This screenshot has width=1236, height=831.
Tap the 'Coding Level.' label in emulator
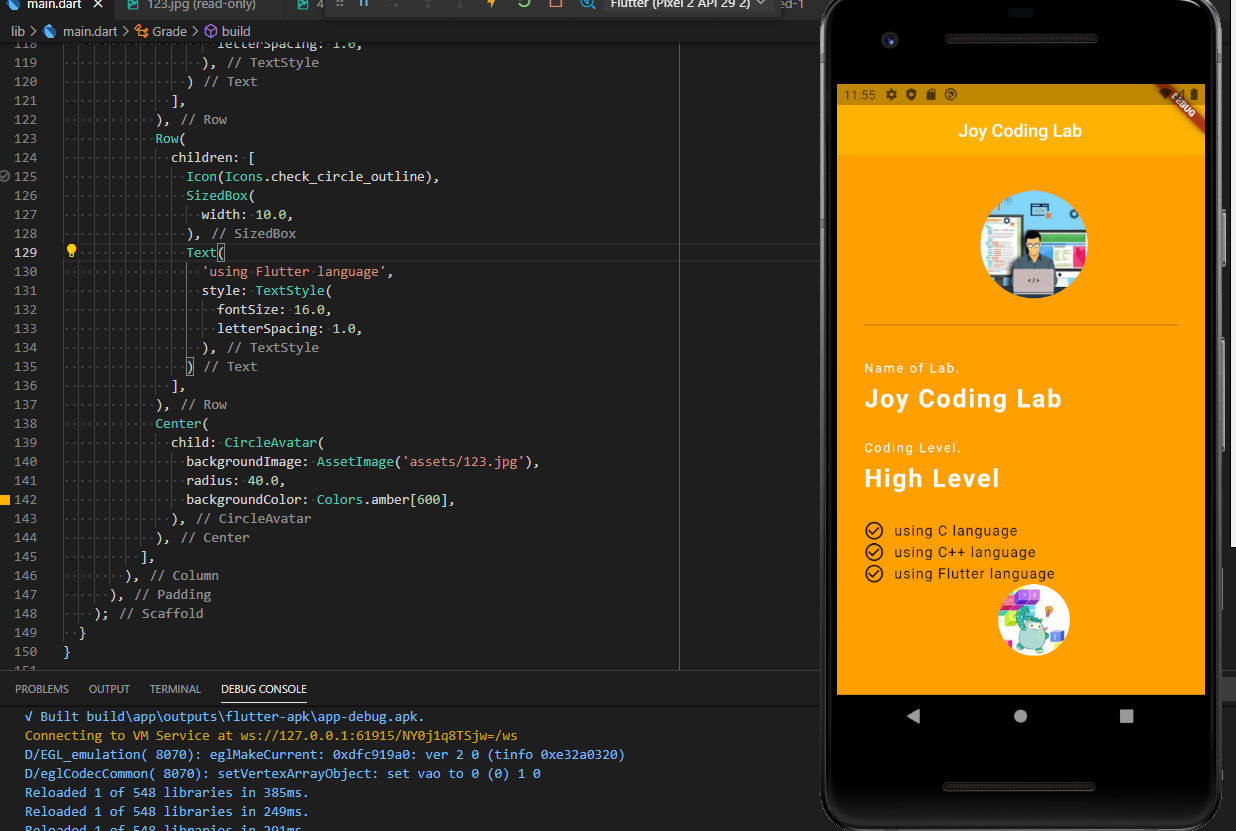point(913,448)
